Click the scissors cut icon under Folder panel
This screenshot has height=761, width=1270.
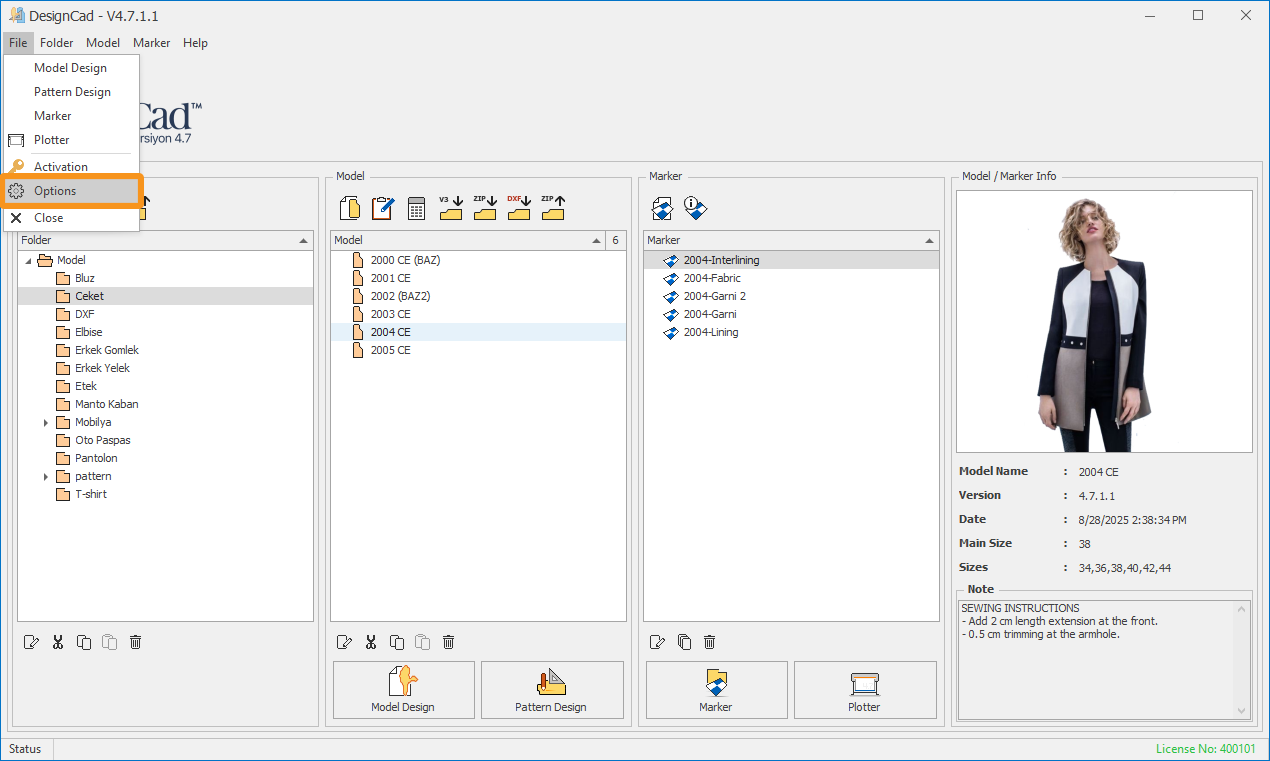pyautogui.click(x=58, y=642)
